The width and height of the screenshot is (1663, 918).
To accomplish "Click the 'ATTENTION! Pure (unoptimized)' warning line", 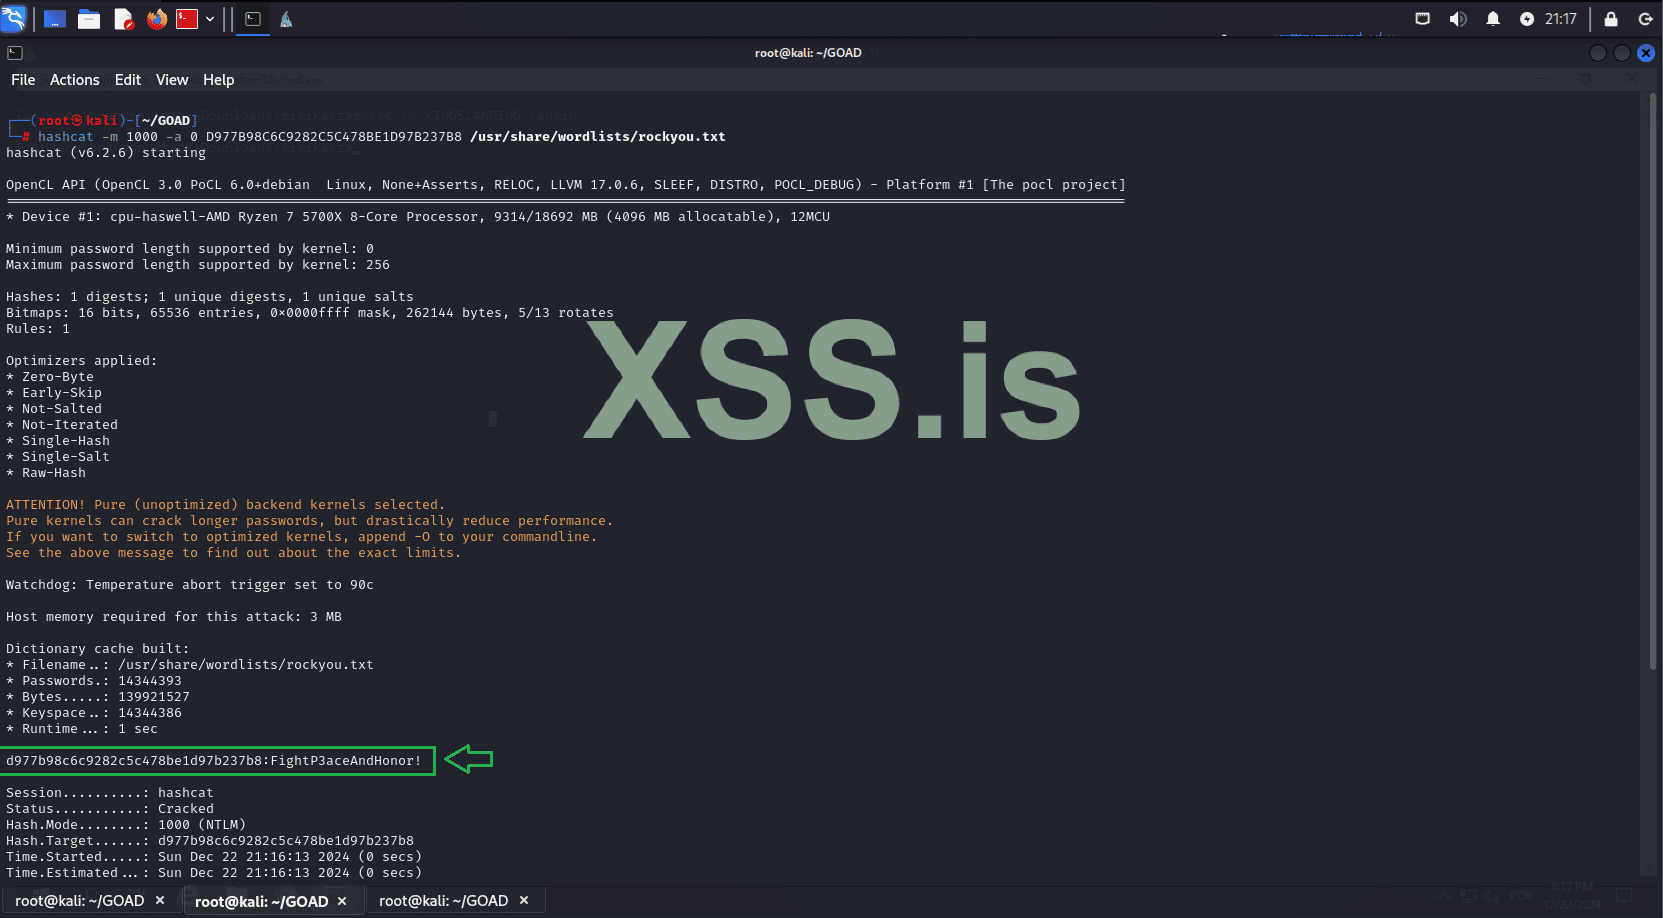I will 226,505.
